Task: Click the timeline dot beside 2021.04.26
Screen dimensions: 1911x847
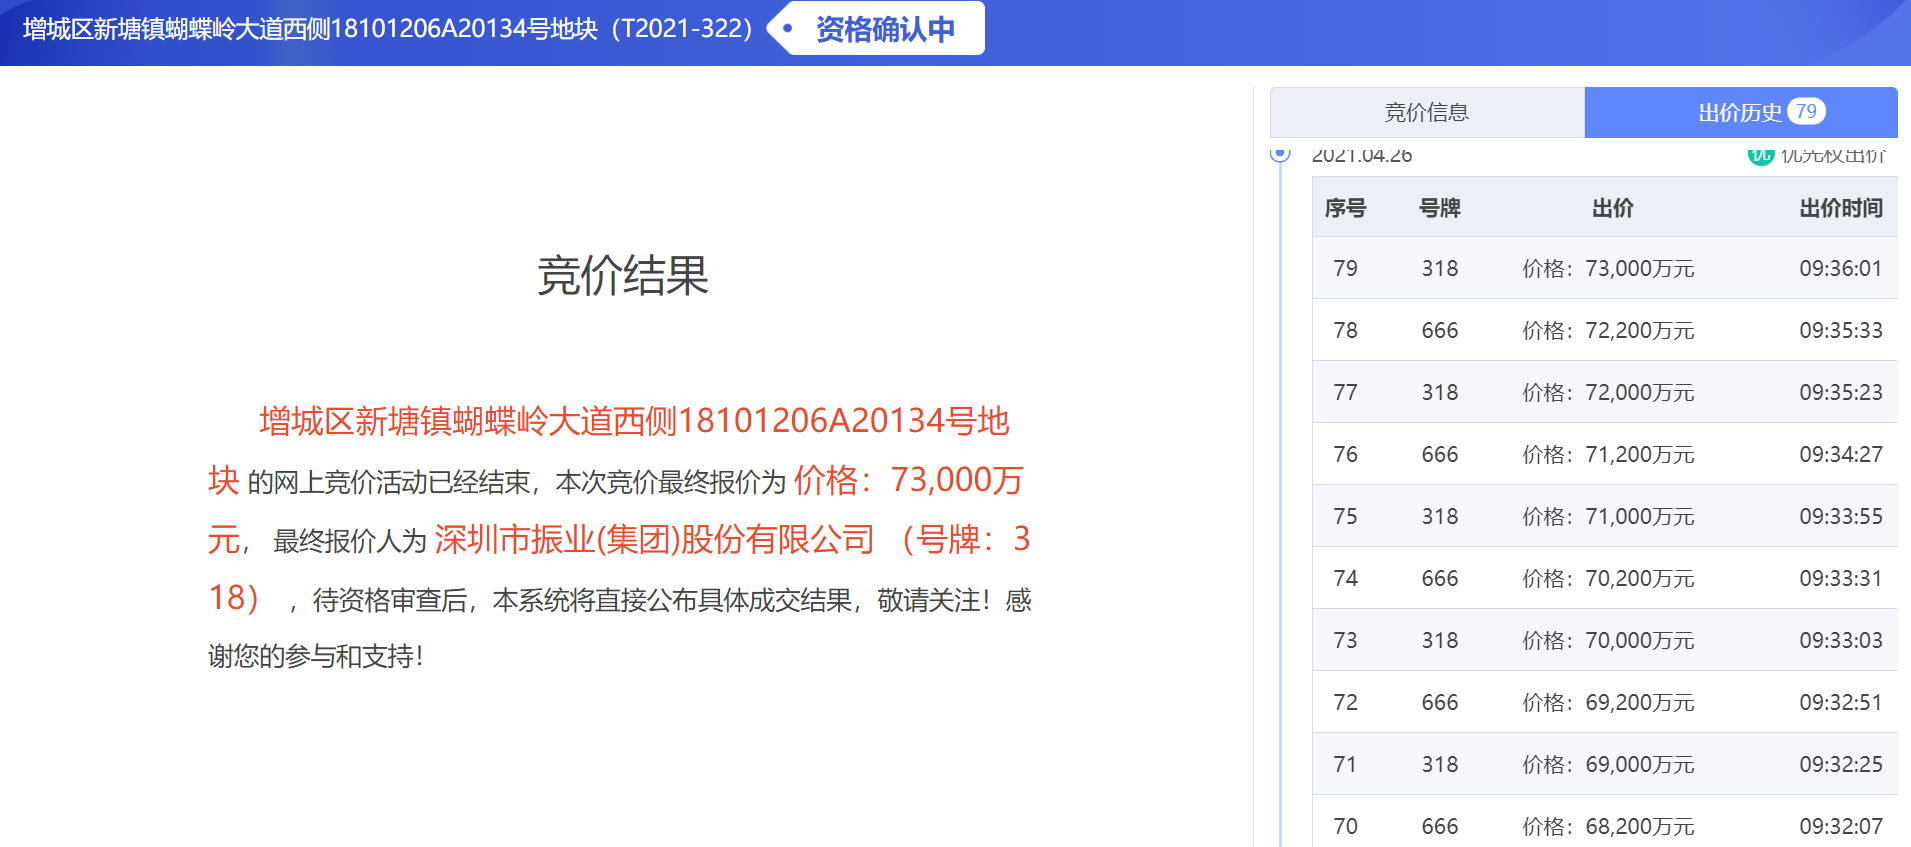Action: (x=1280, y=154)
